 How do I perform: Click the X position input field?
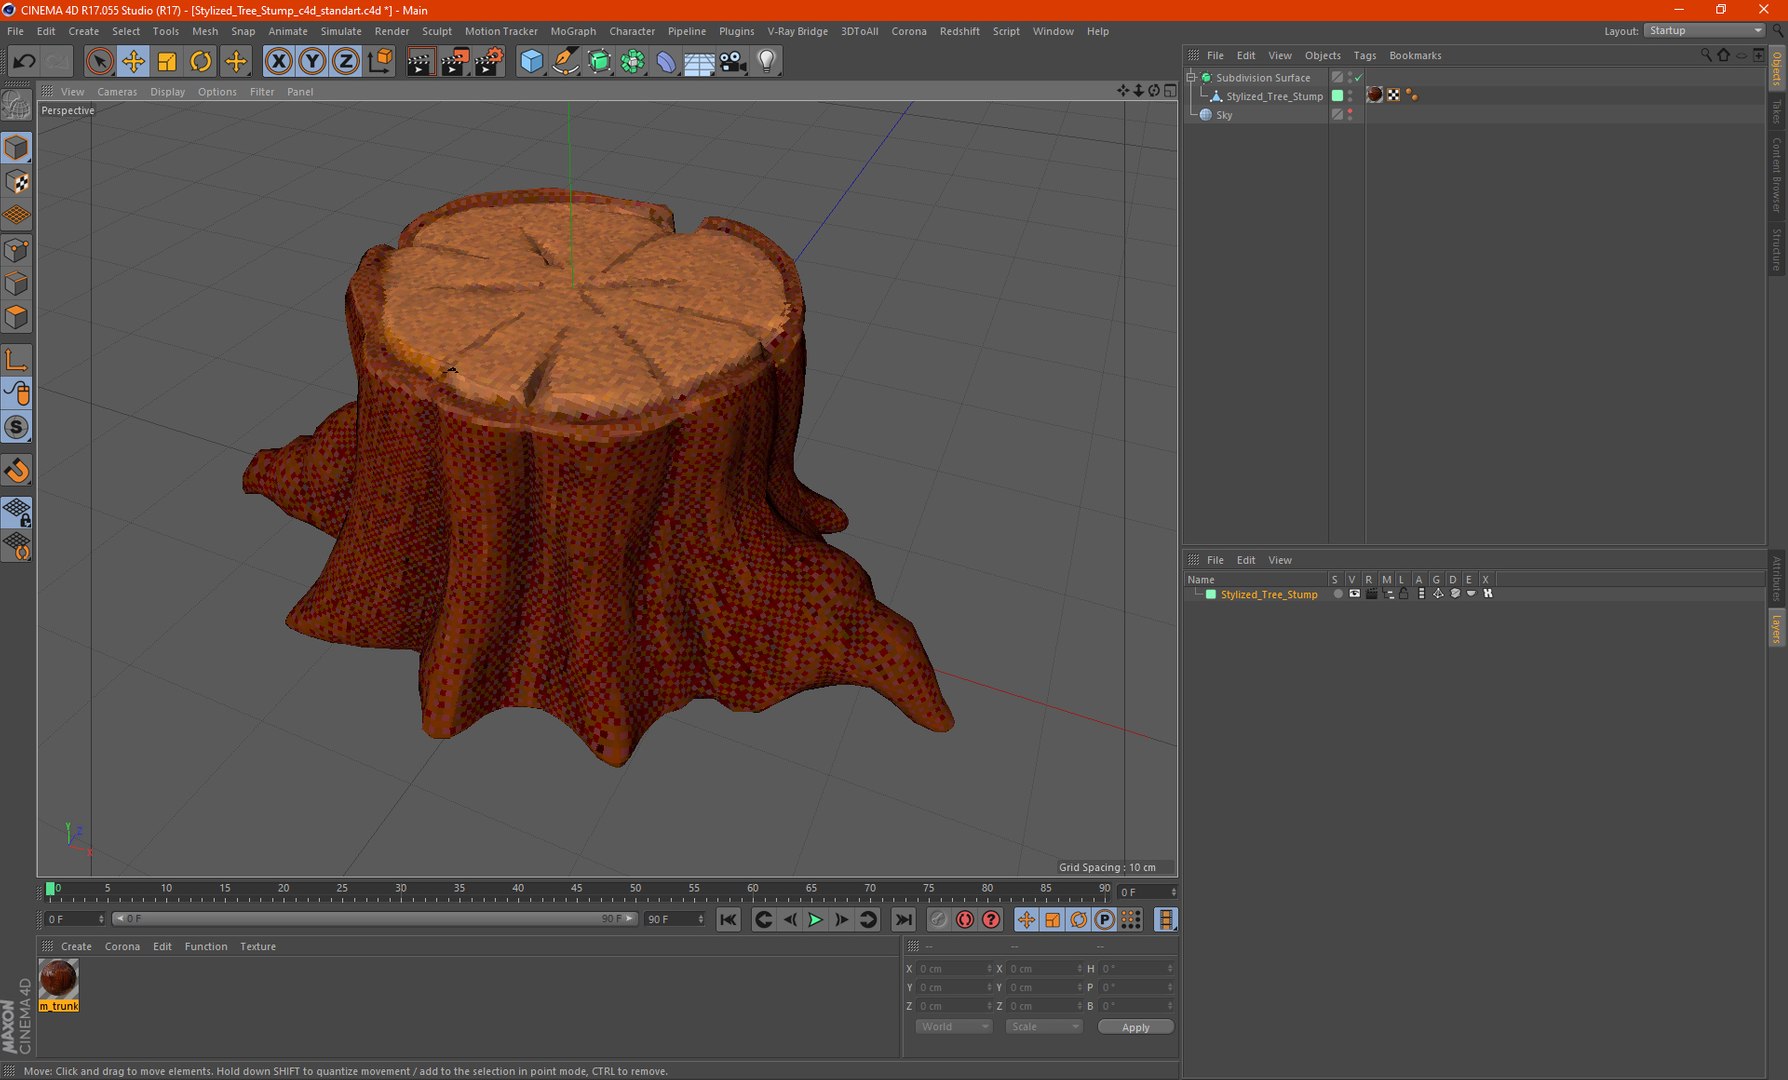click(954, 969)
